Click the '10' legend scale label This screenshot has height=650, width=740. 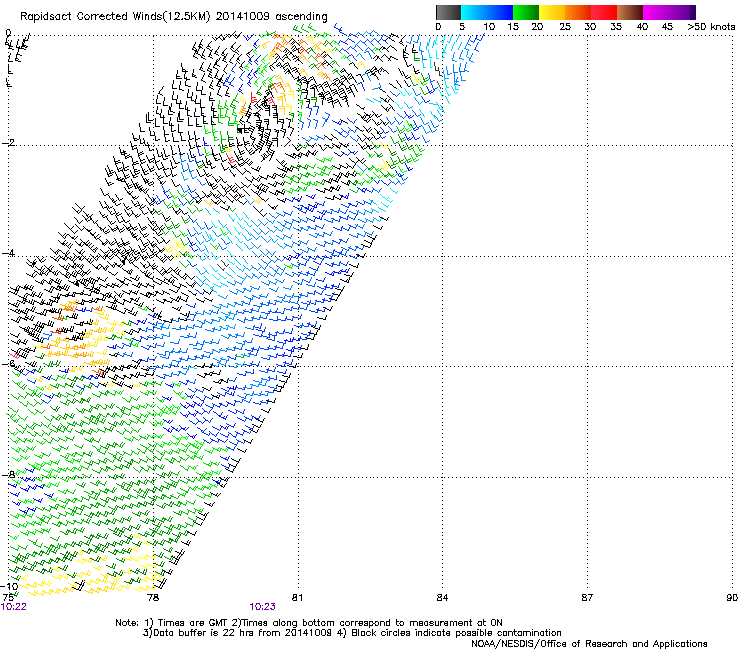[x=489, y=27]
